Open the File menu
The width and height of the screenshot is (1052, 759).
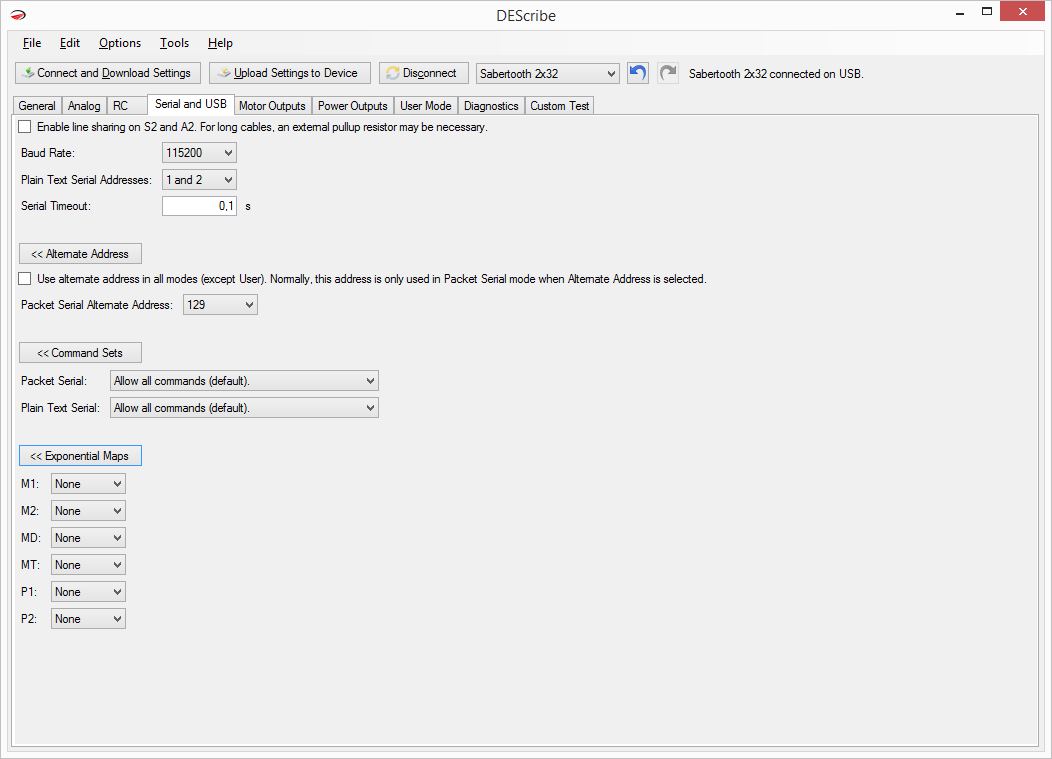click(32, 43)
